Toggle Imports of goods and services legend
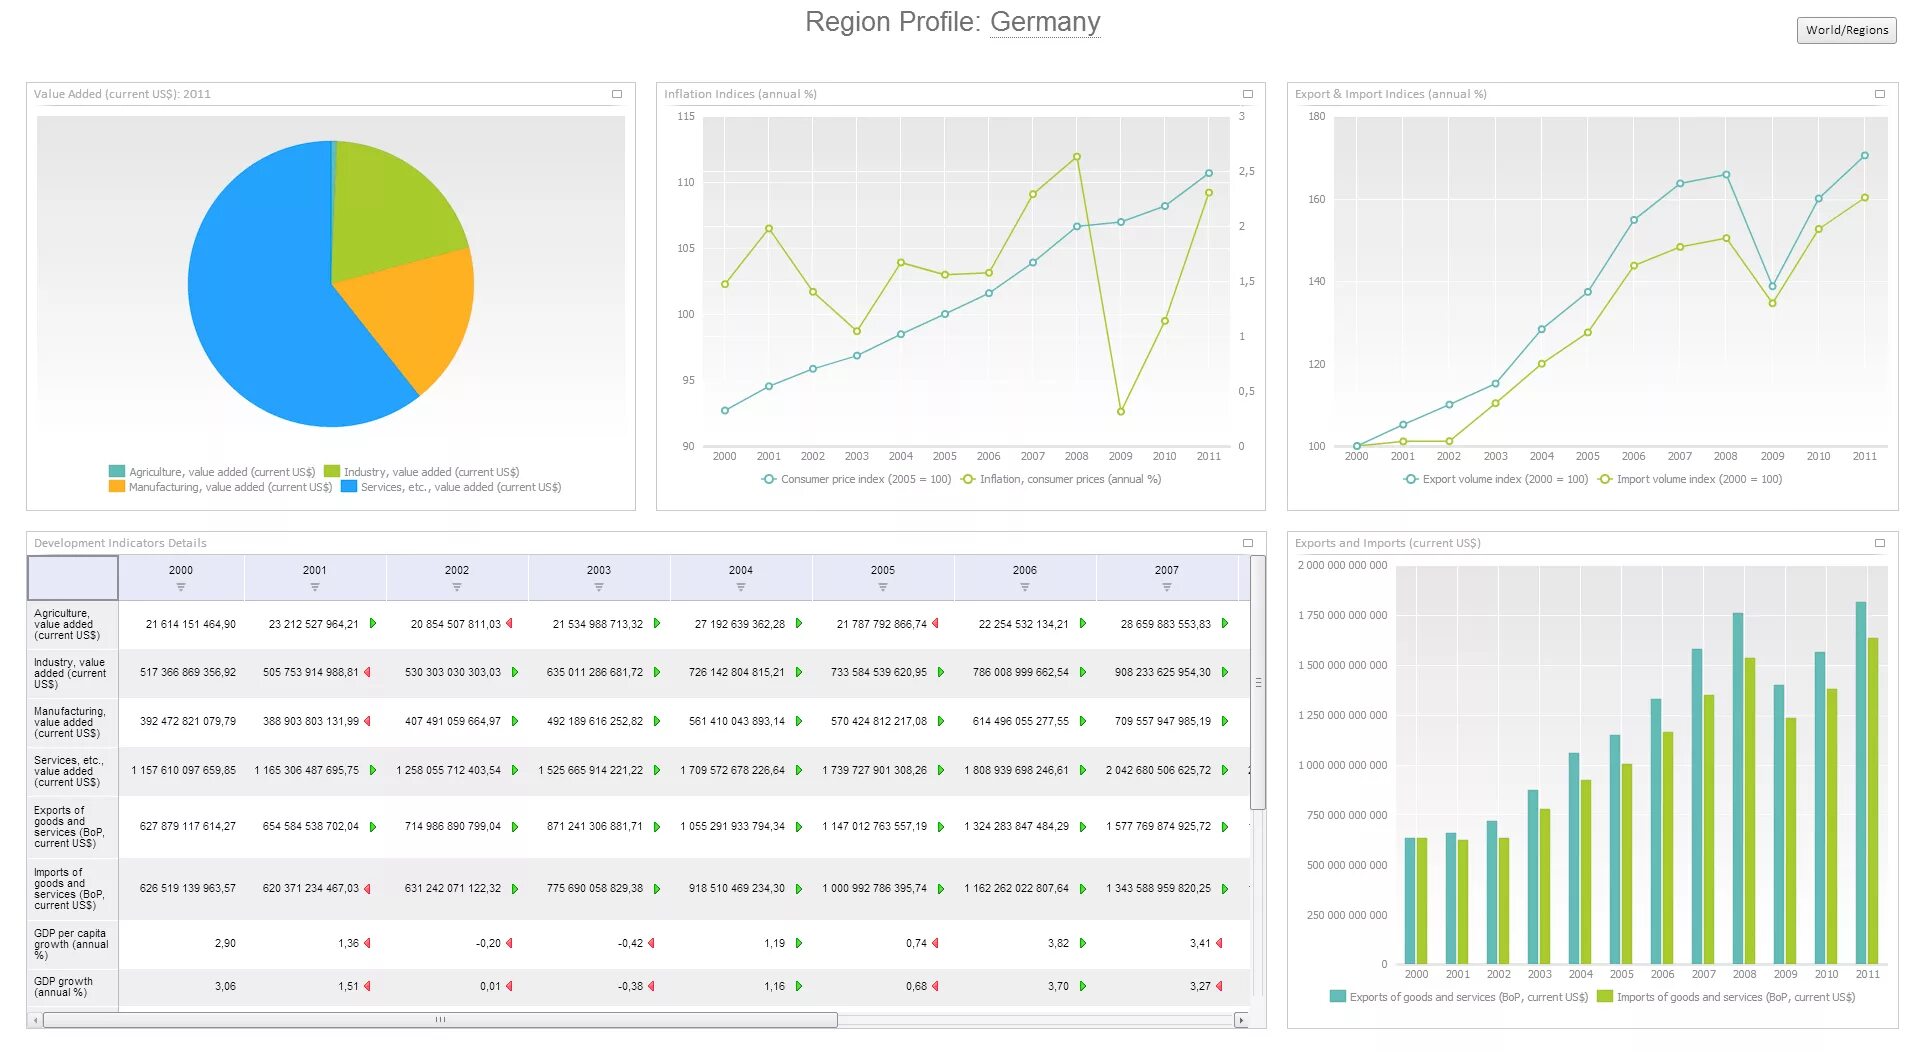Image resolution: width=1920 pixels, height=1052 pixels. tap(1726, 997)
